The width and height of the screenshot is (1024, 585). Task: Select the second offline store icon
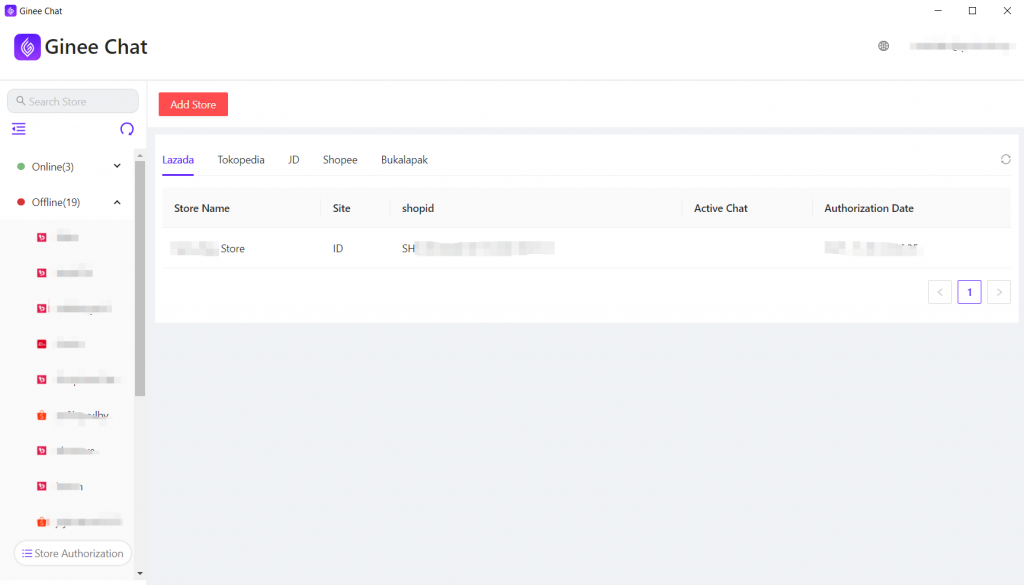(42, 273)
